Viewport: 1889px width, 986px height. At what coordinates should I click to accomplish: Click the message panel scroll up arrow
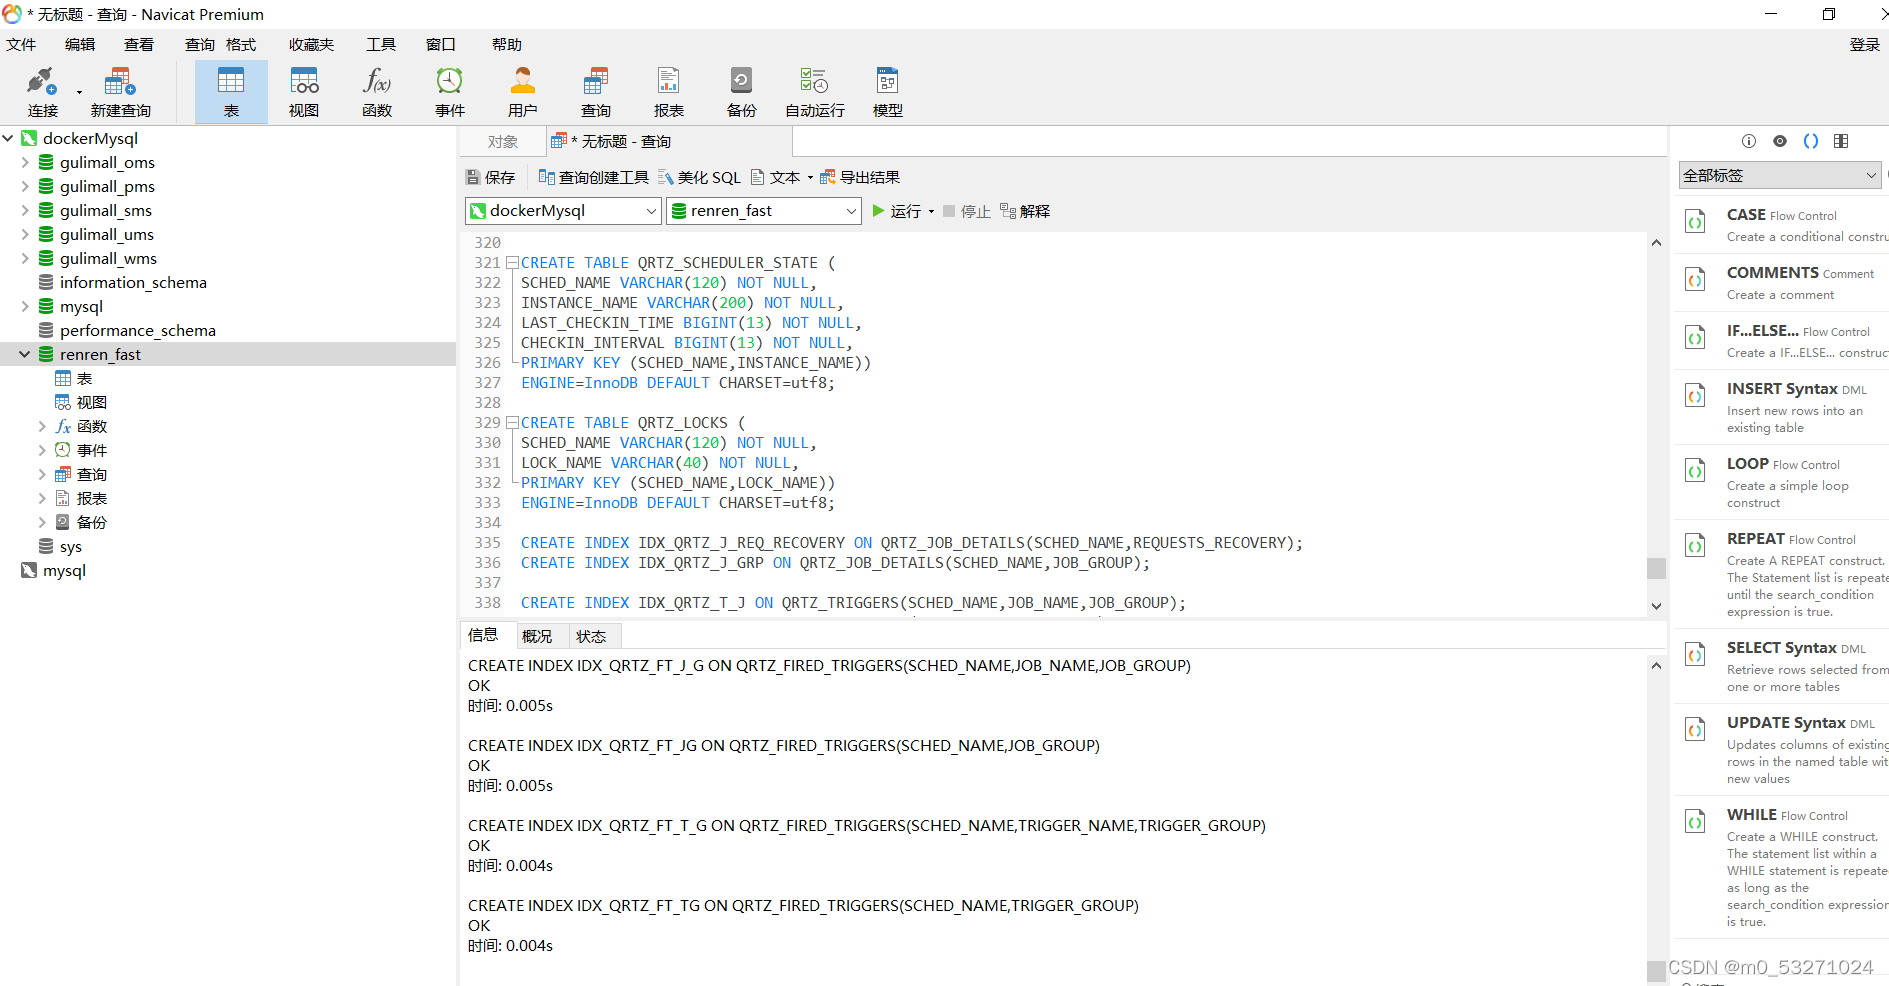[x=1656, y=665]
